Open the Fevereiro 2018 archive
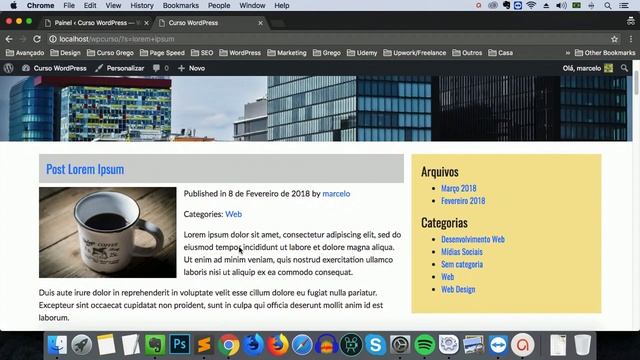Image resolution: width=640 pixels, height=360 pixels. [x=463, y=201]
